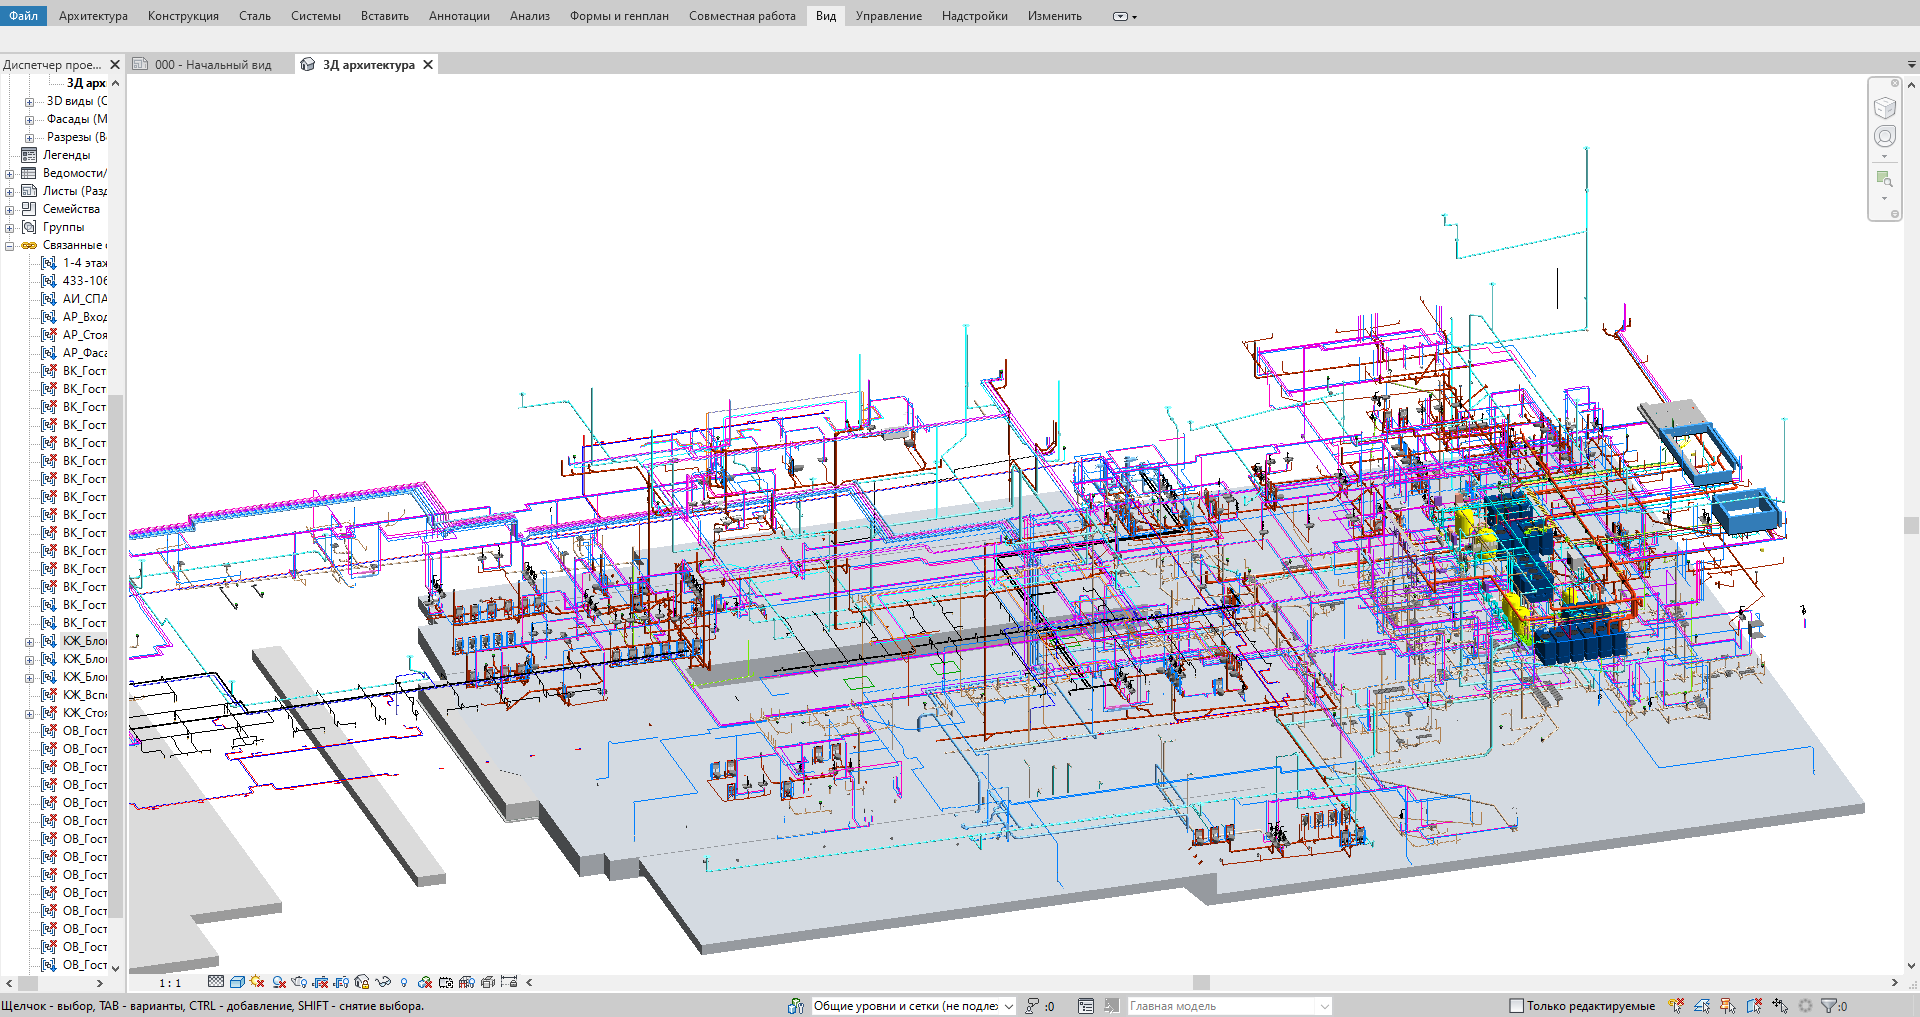Click editing requests icon in status bar
The height and width of the screenshot is (1017, 1920).
(x=1032, y=1006)
